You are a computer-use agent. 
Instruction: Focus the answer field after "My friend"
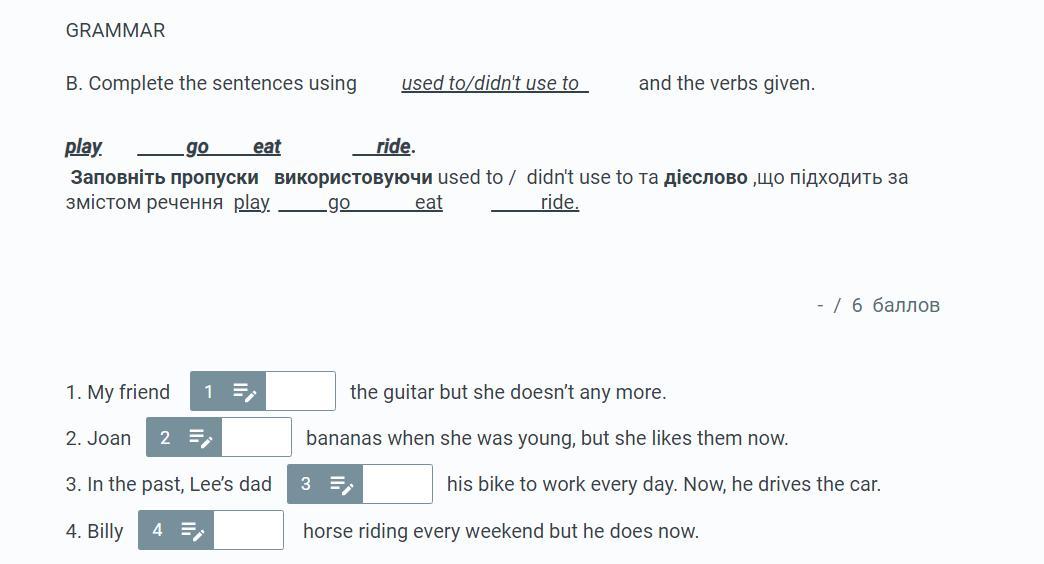pos(300,392)
